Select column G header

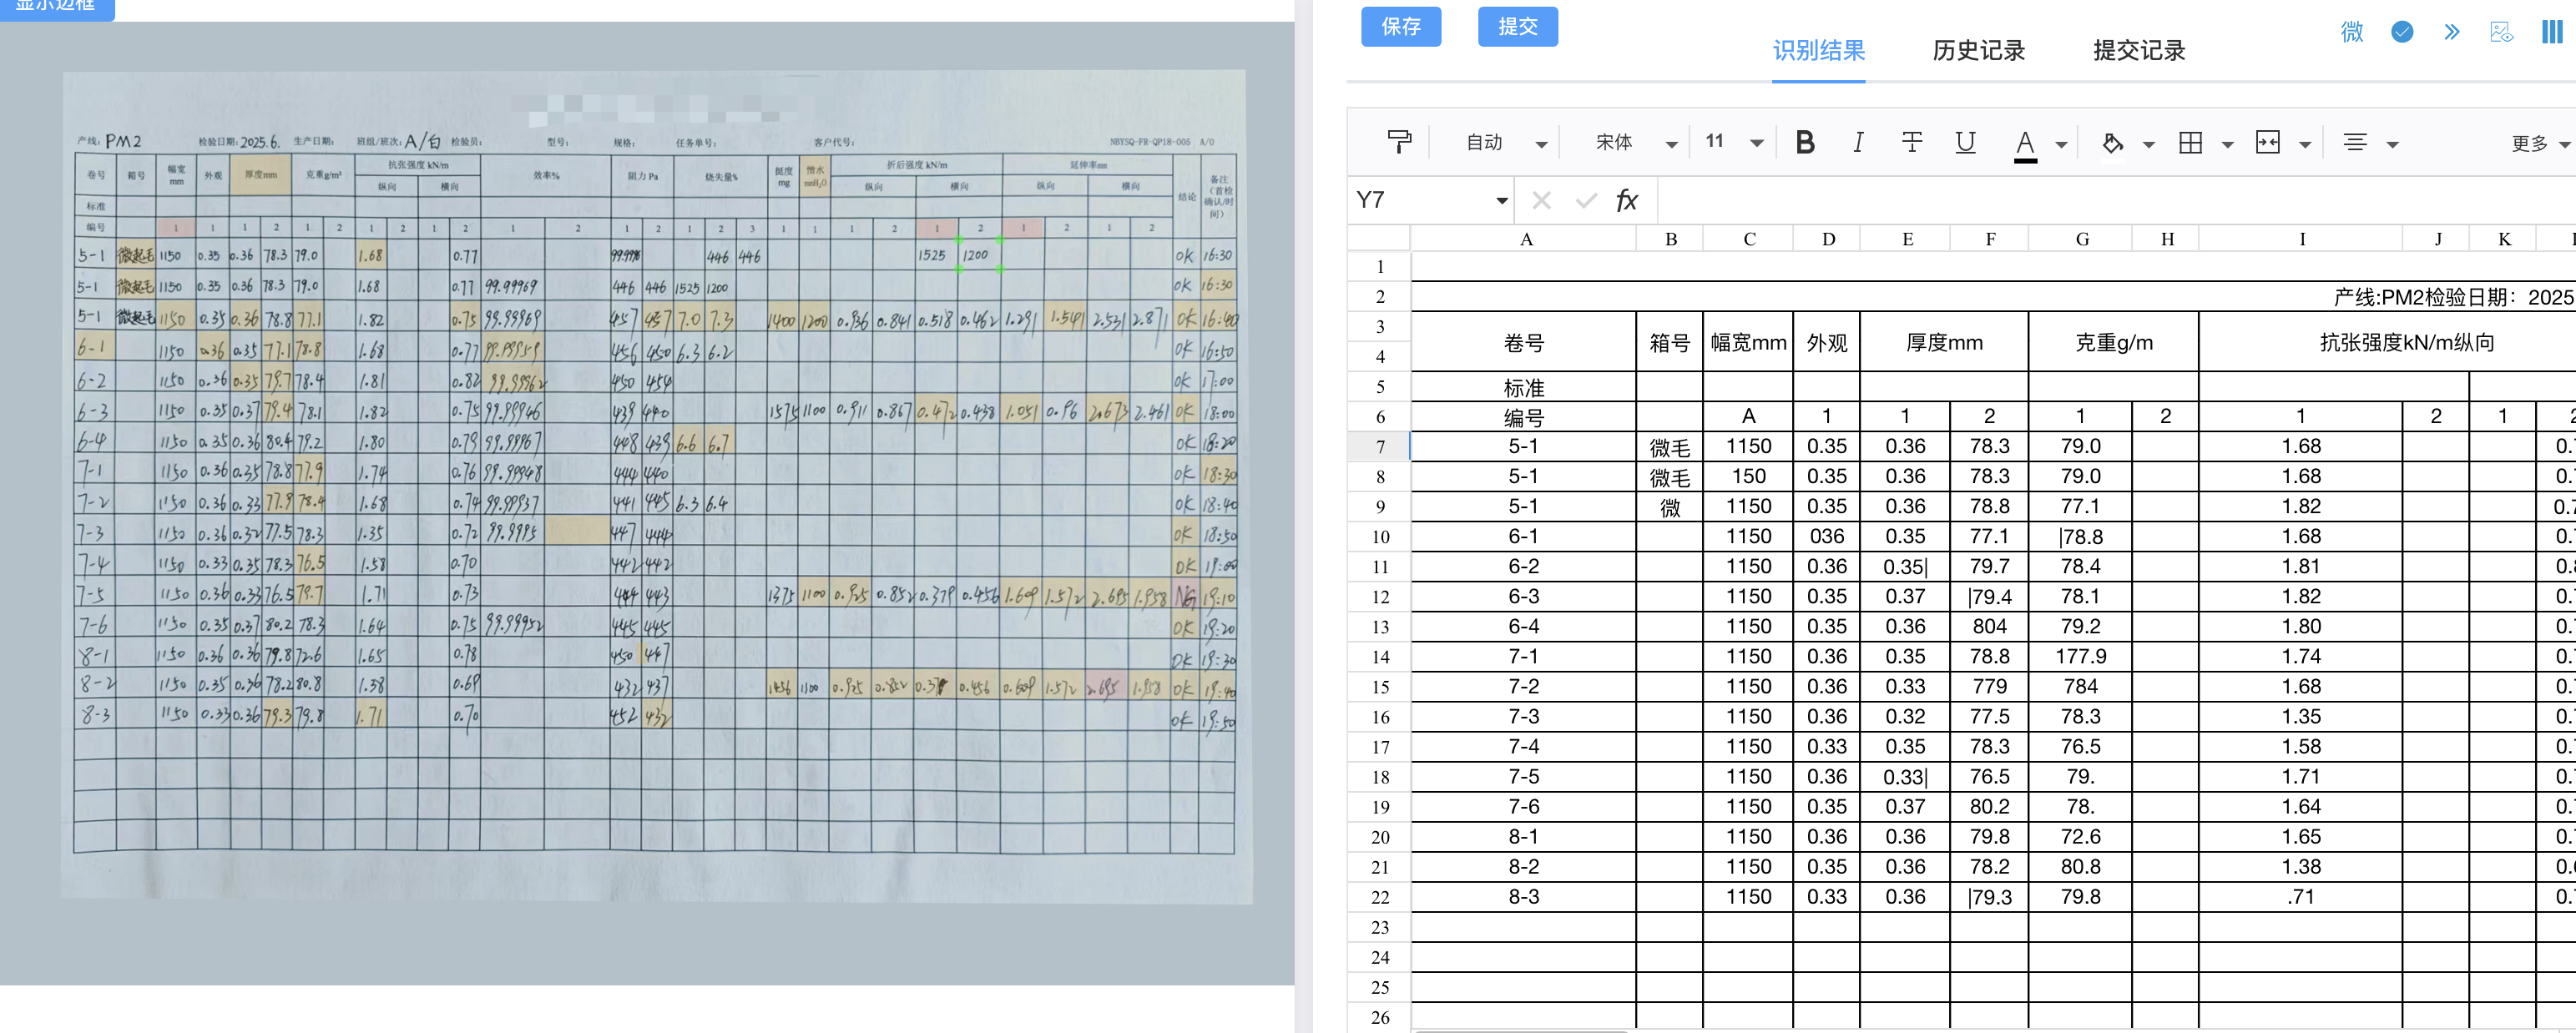pyautogui.click(x=2081, y=239)
